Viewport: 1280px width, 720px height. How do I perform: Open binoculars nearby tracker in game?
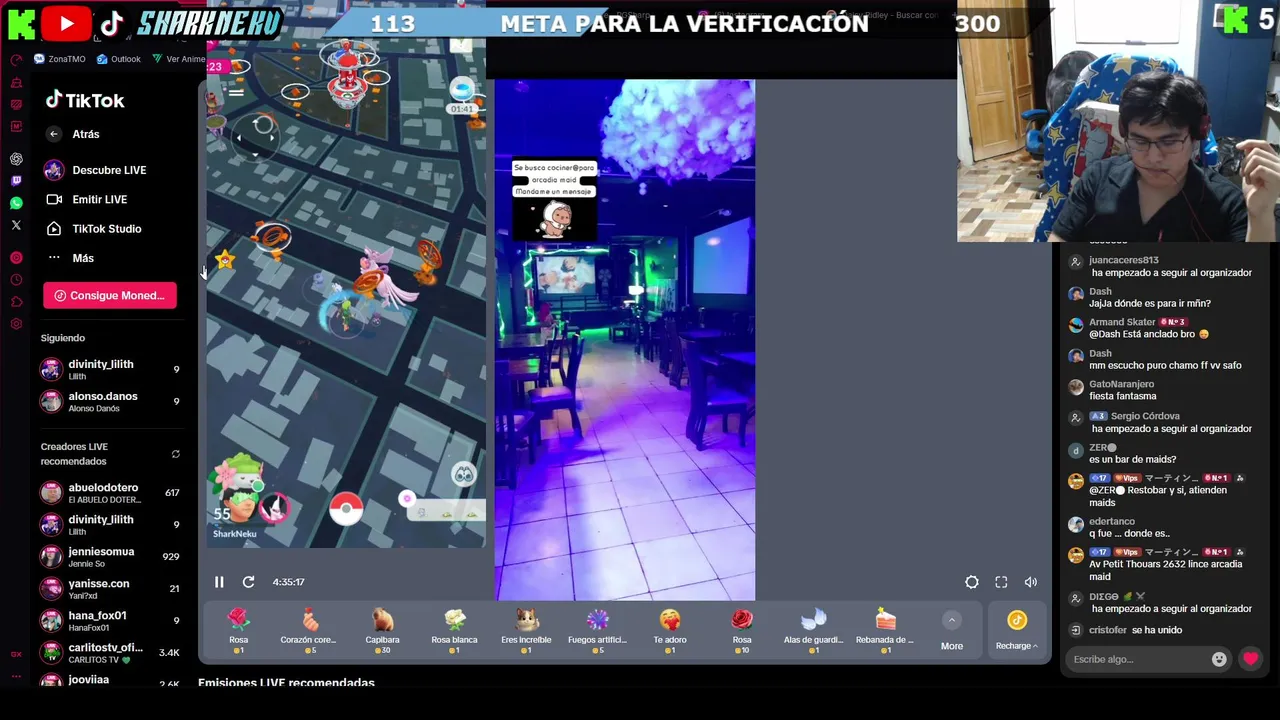coord(463,474)
